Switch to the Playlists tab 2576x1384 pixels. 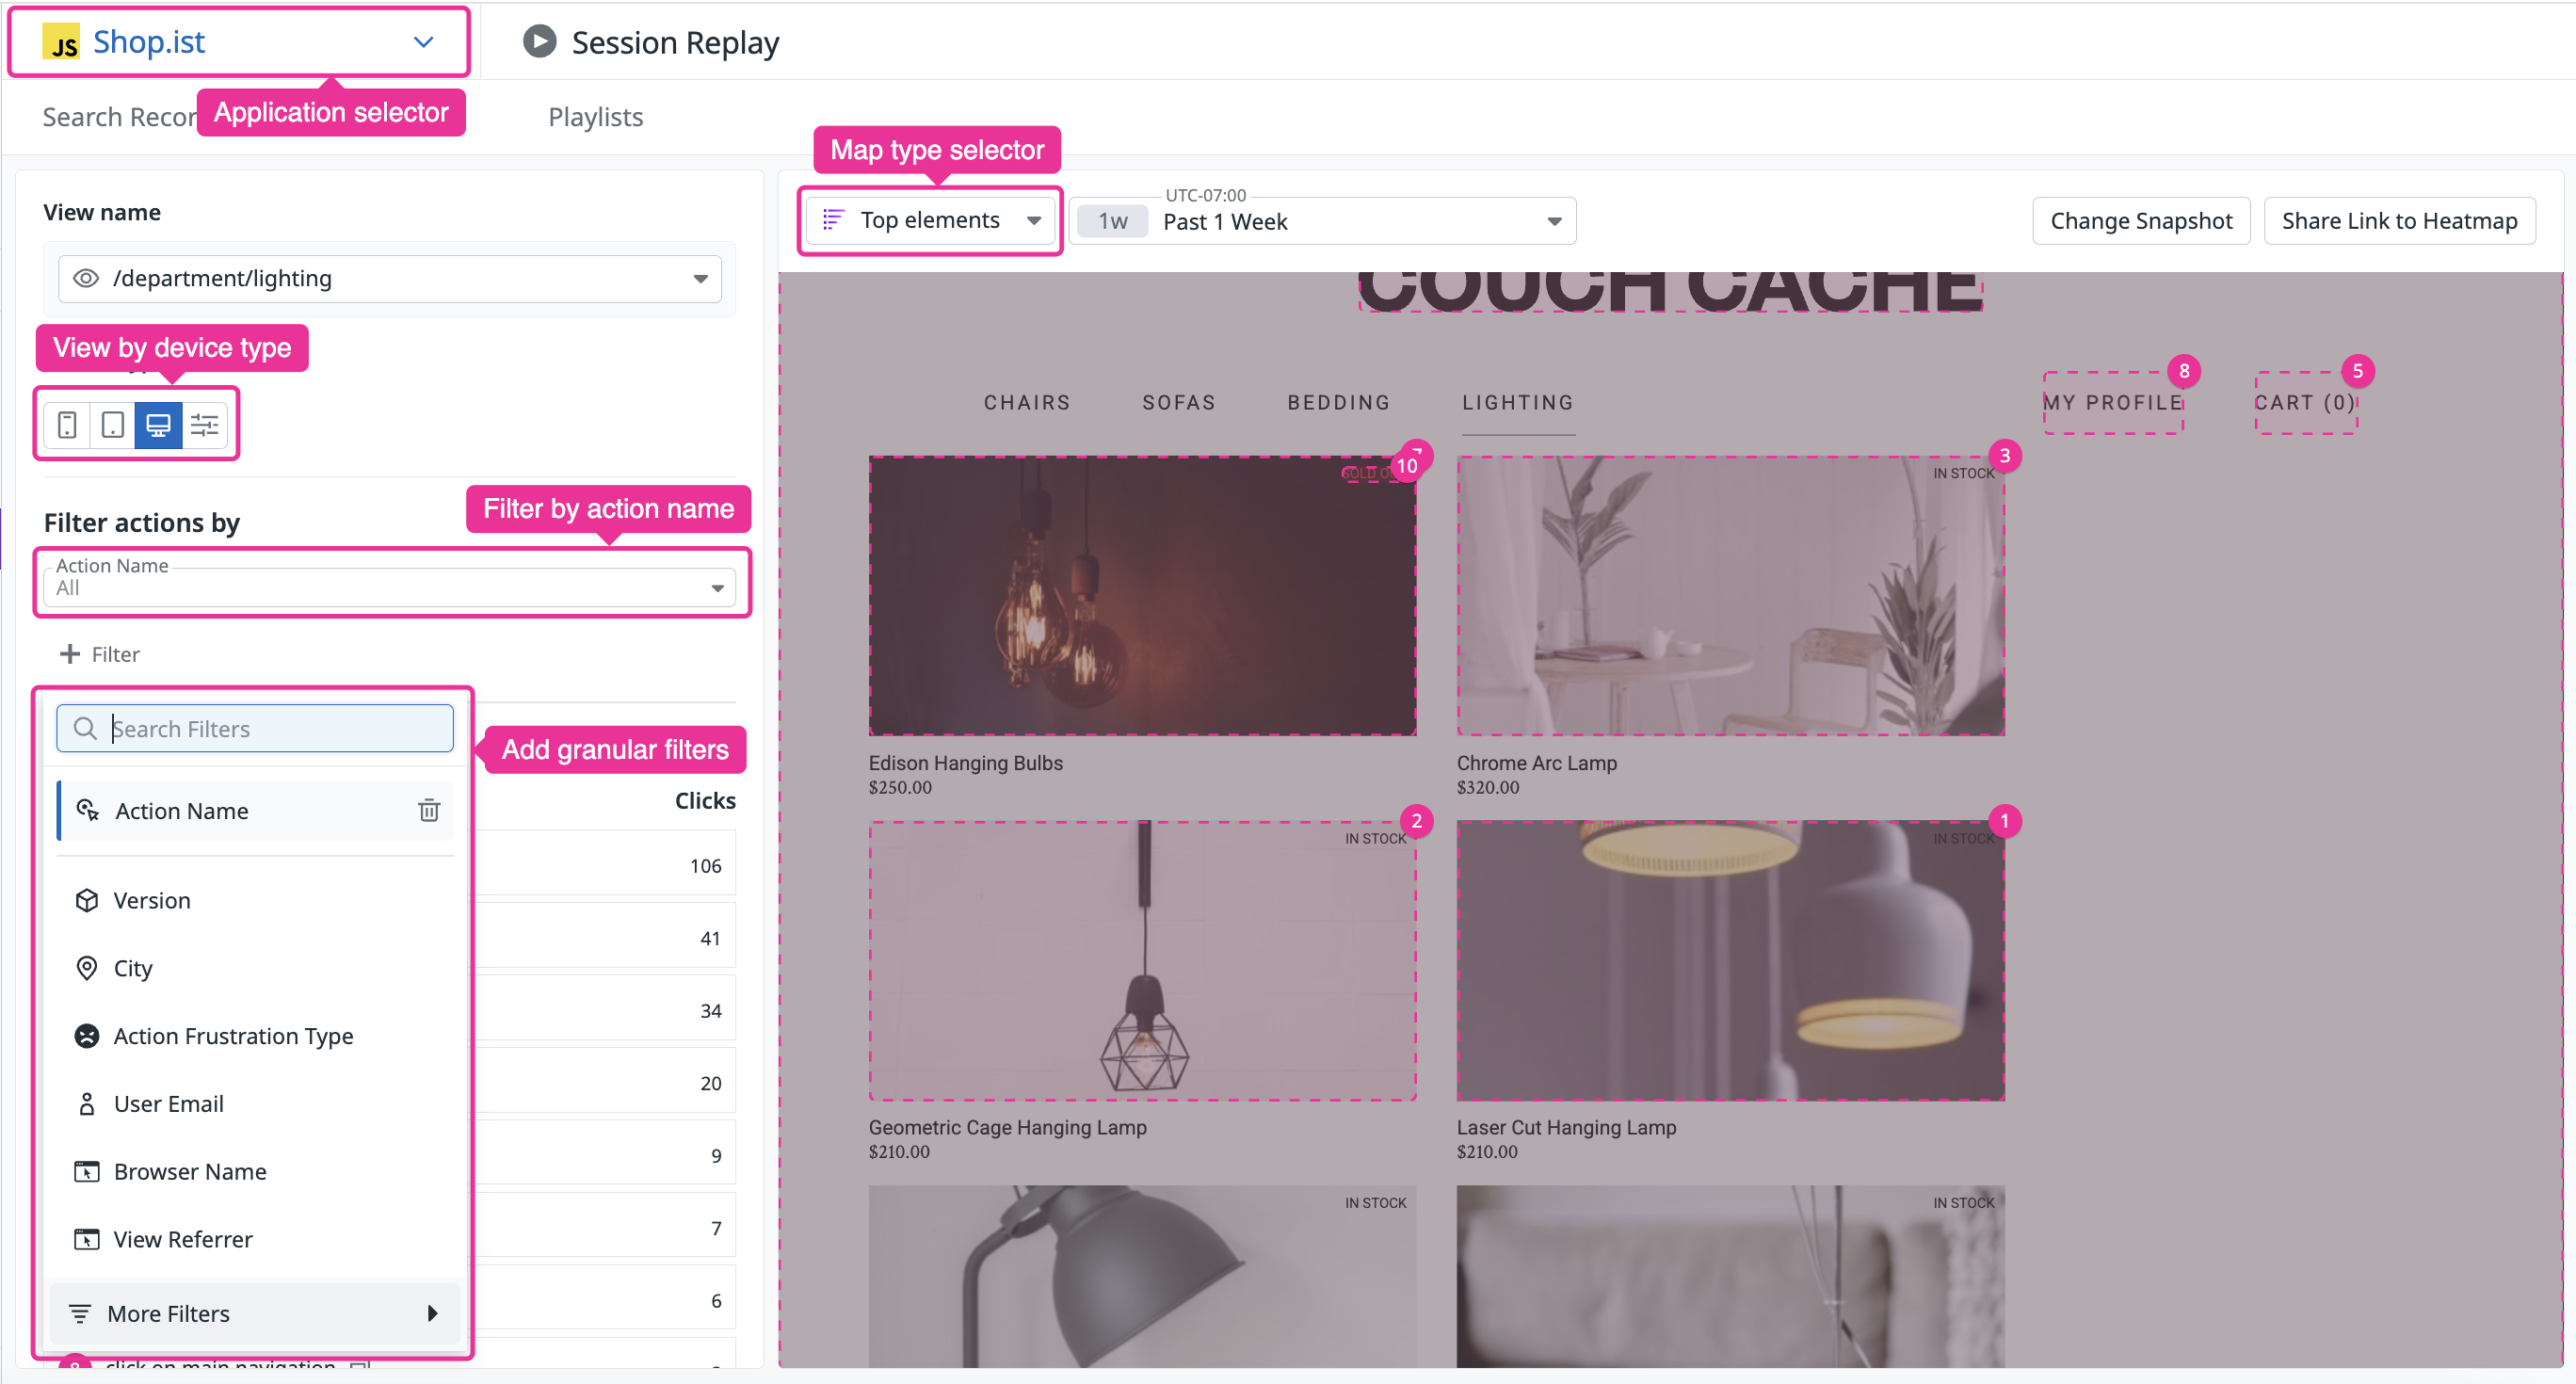tap(595, 117)
